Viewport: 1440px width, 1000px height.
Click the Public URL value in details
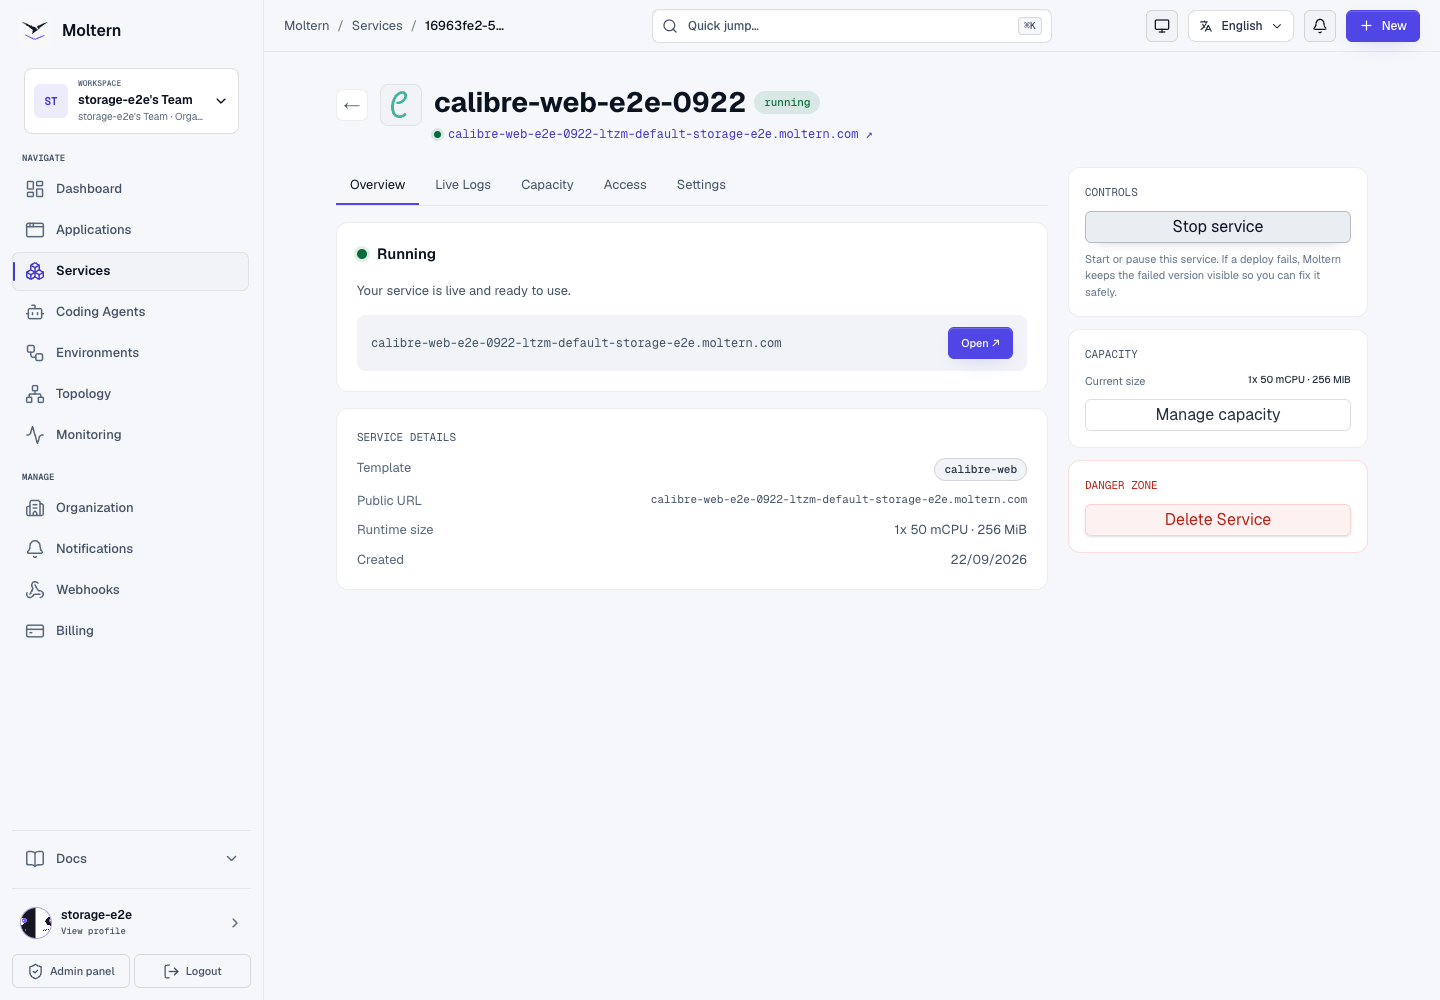pos(839,500)
